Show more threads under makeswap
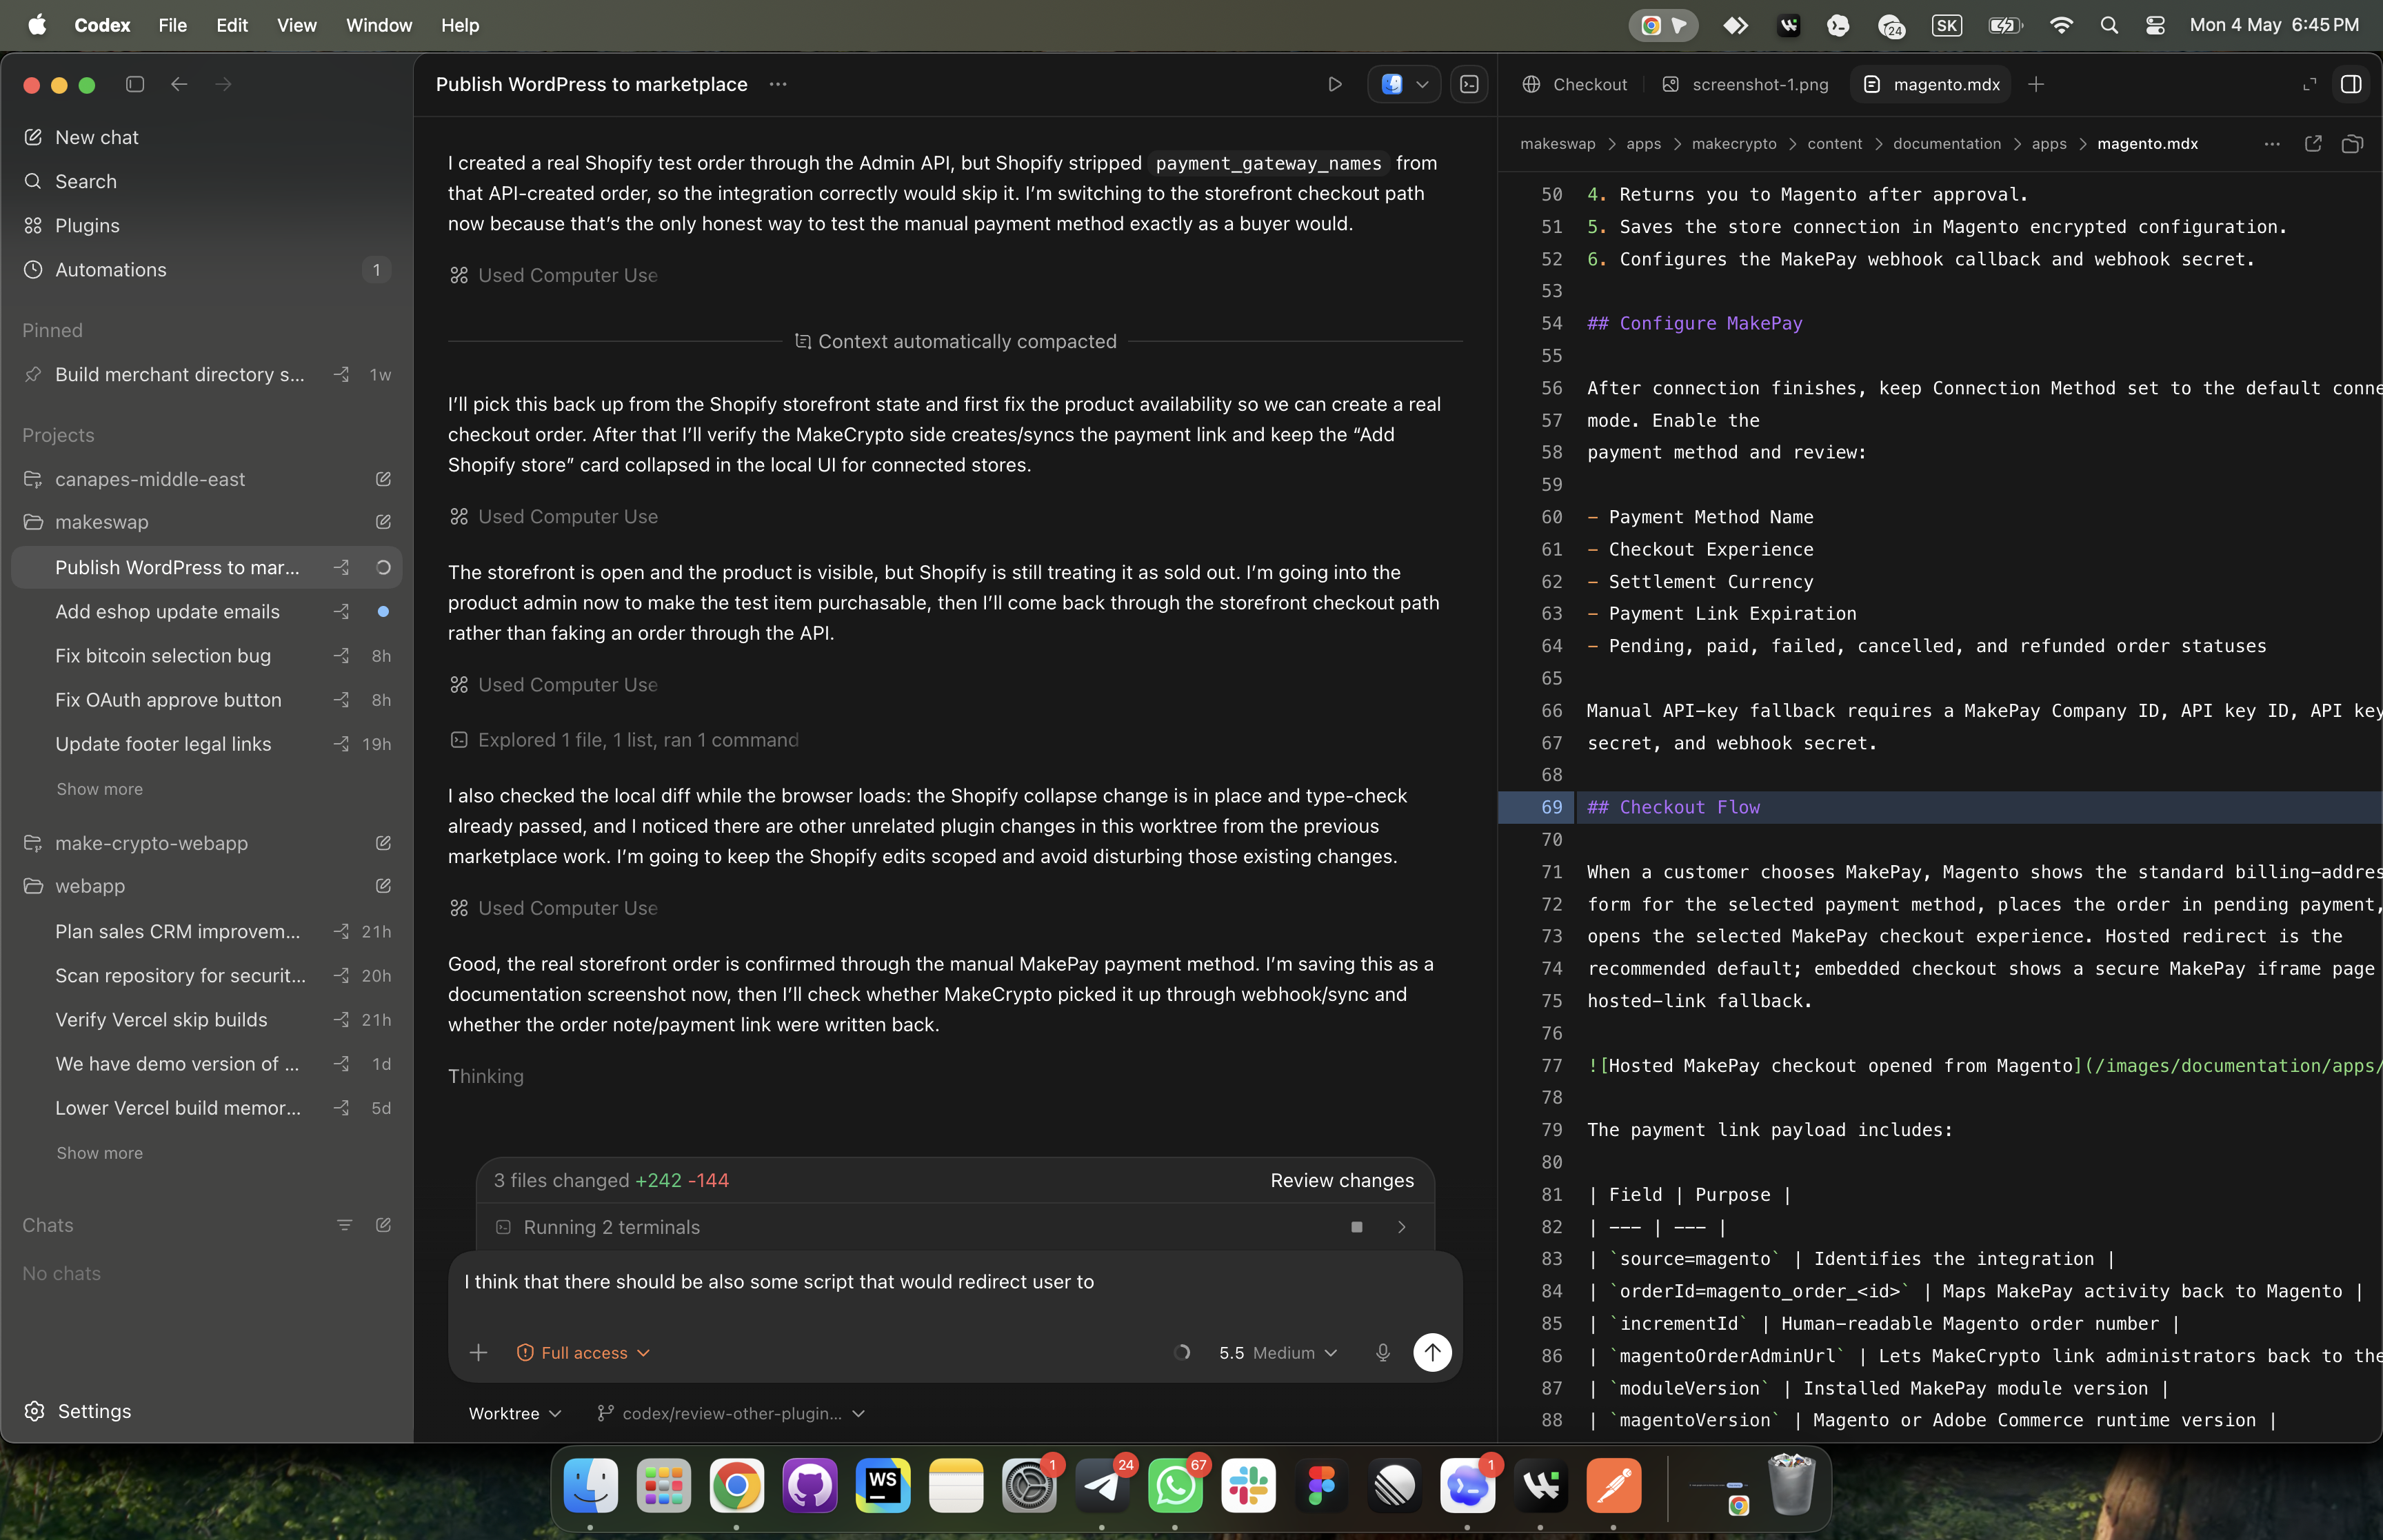The height and width of the screenshot is (1540, 2383). coord(99,789)
